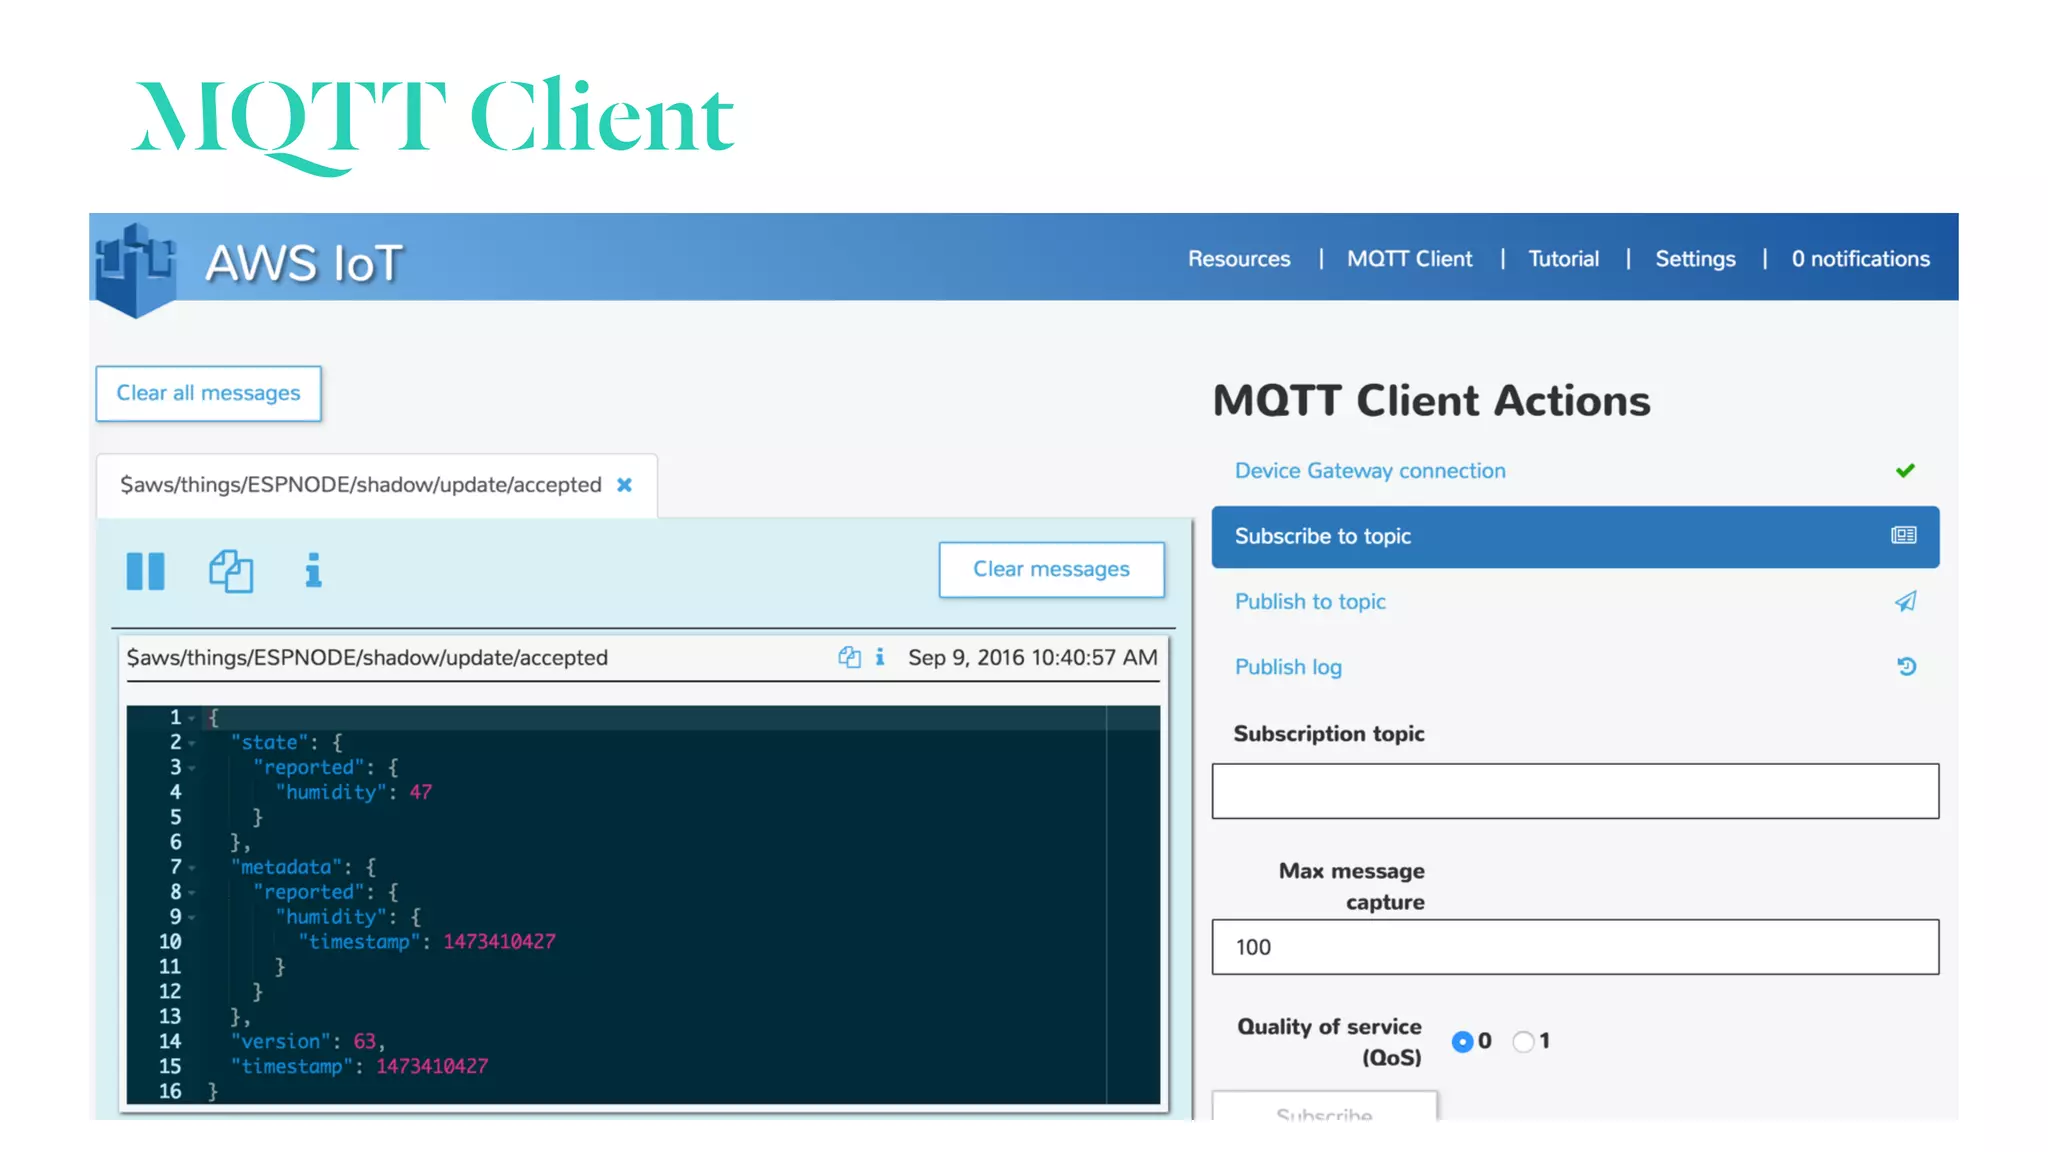
Task: Click the Subscribe button at bottom
Action: [x=1324, y=1107]
